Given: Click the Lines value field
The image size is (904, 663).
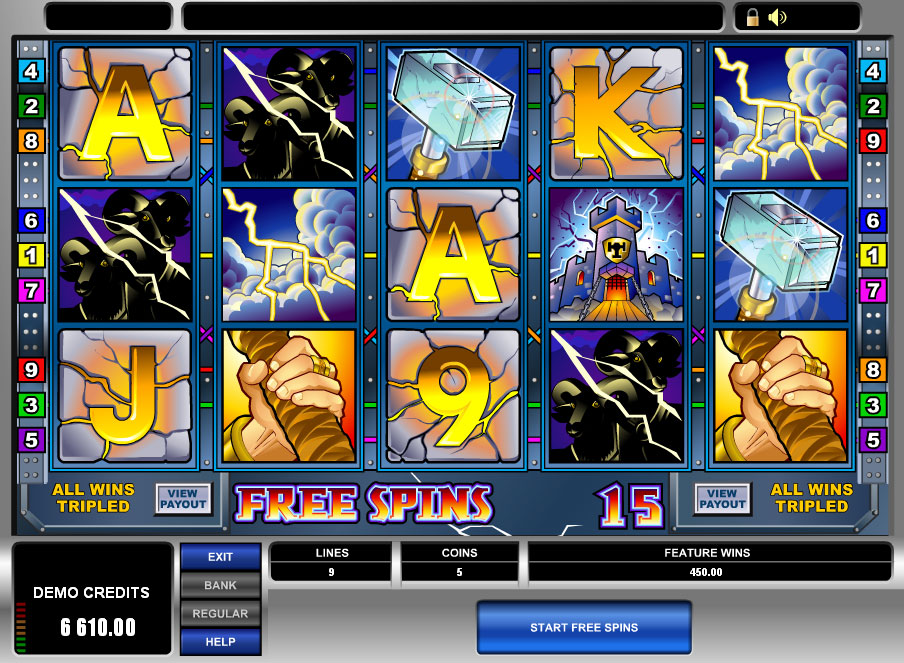Looking at the screenshot, I should [332, 572].
